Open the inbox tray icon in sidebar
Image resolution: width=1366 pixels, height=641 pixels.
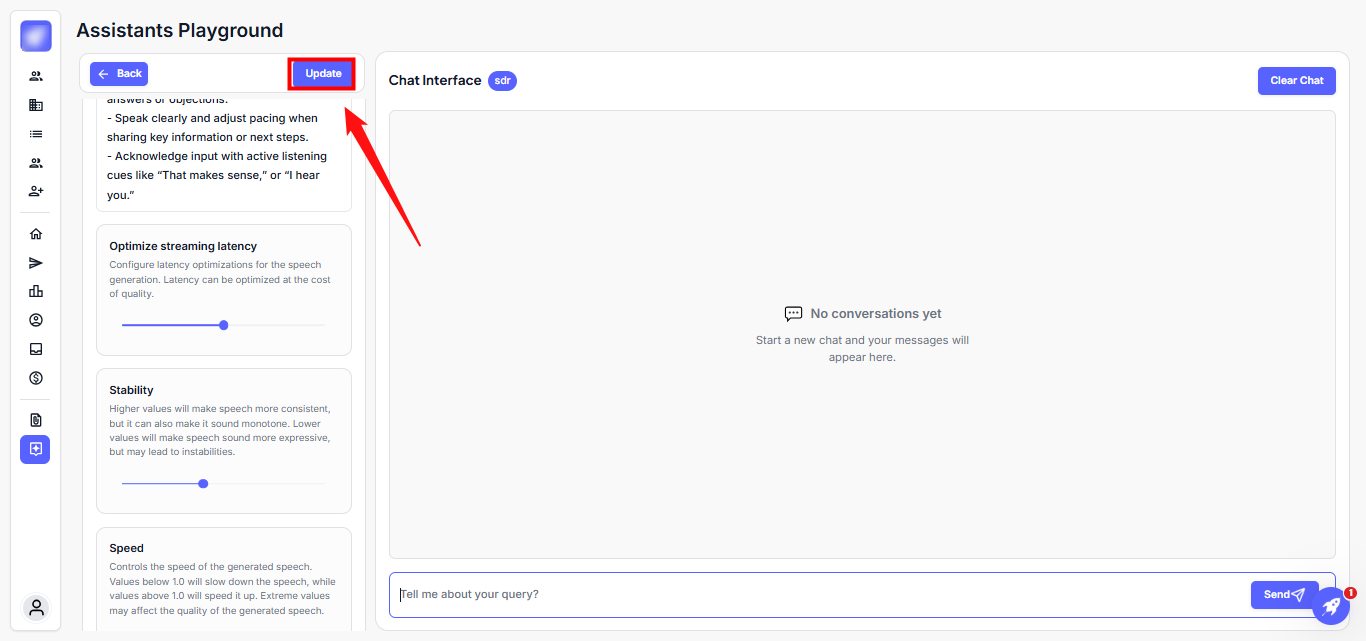pos(36,349)
